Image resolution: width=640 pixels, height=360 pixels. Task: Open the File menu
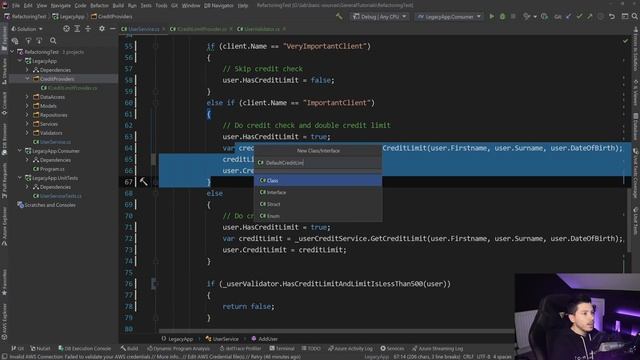click(16, 5)
